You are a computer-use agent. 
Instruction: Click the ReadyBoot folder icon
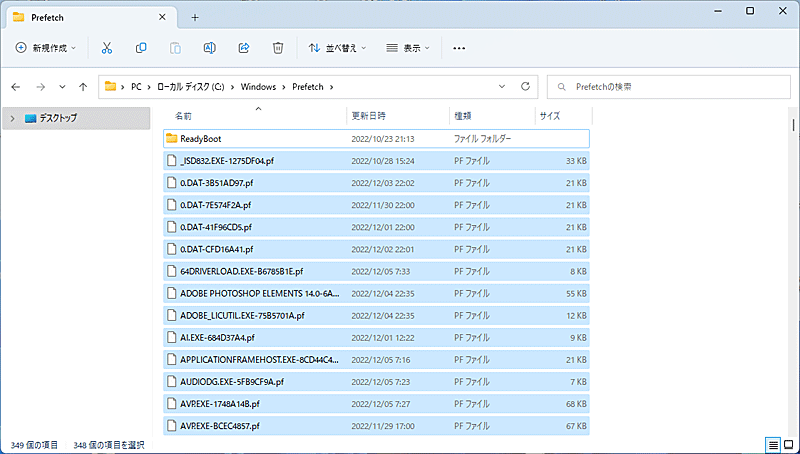[171, 139]
